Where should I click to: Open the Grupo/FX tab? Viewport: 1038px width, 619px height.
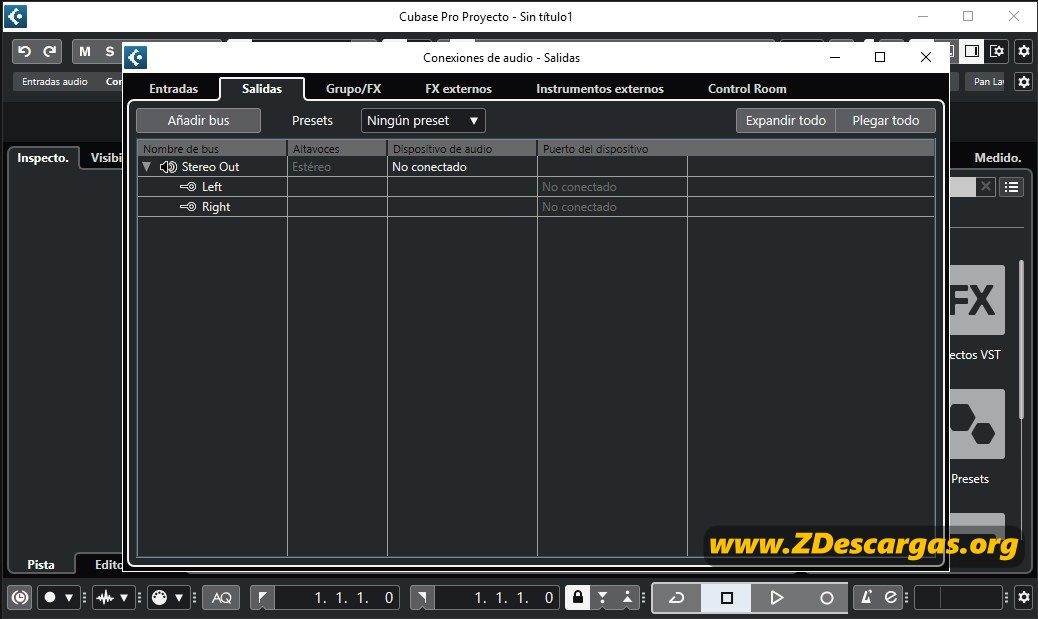click(x=354, y=89)
